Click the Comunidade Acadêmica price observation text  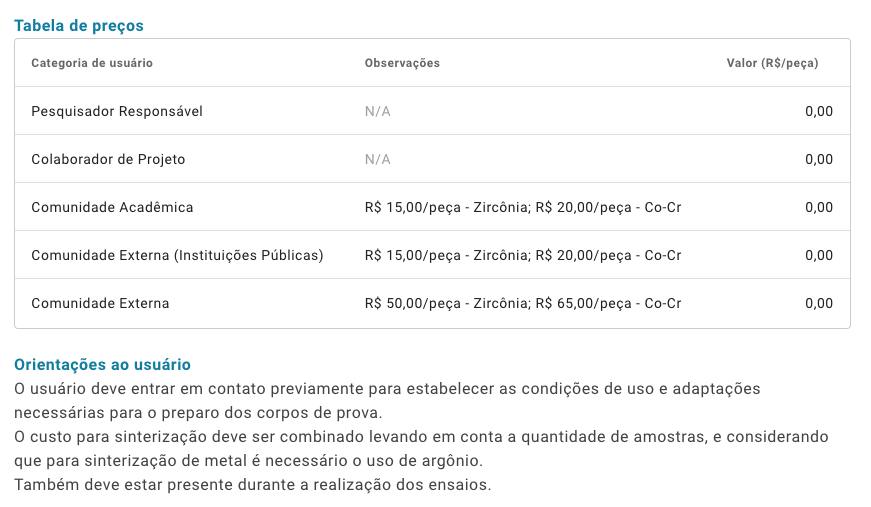(x=523, y=207)
